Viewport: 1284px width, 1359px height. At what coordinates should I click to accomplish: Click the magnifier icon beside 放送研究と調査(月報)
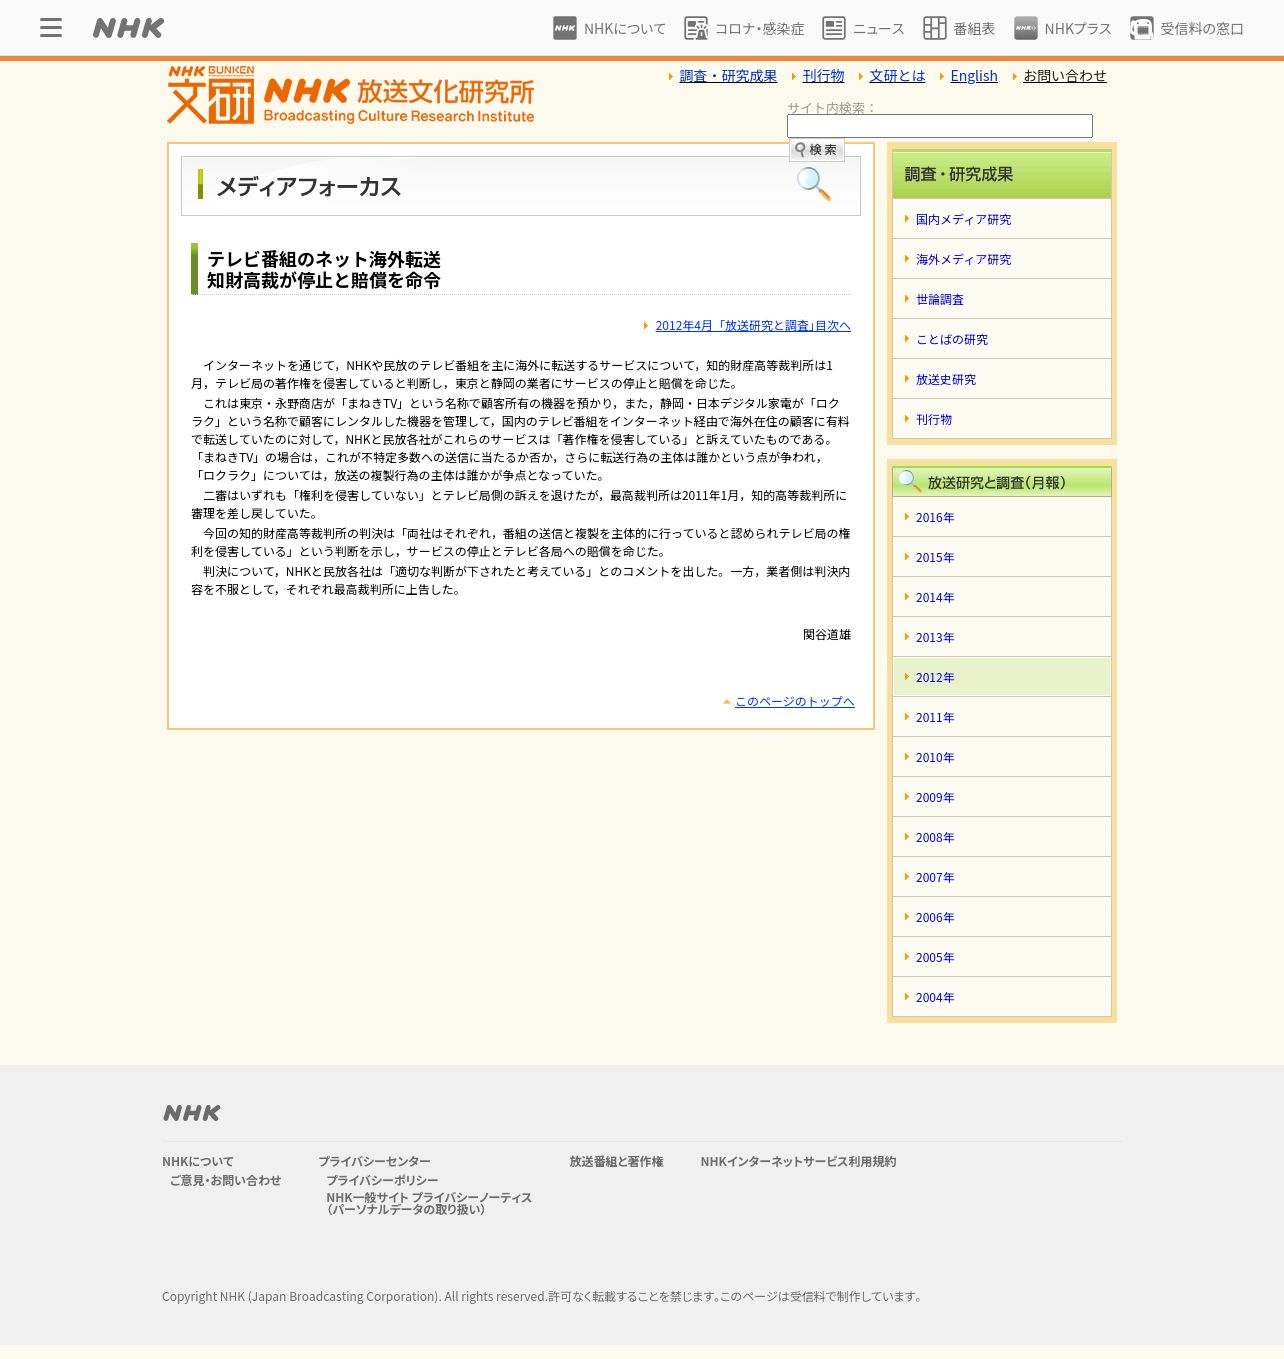pos(909,481)
